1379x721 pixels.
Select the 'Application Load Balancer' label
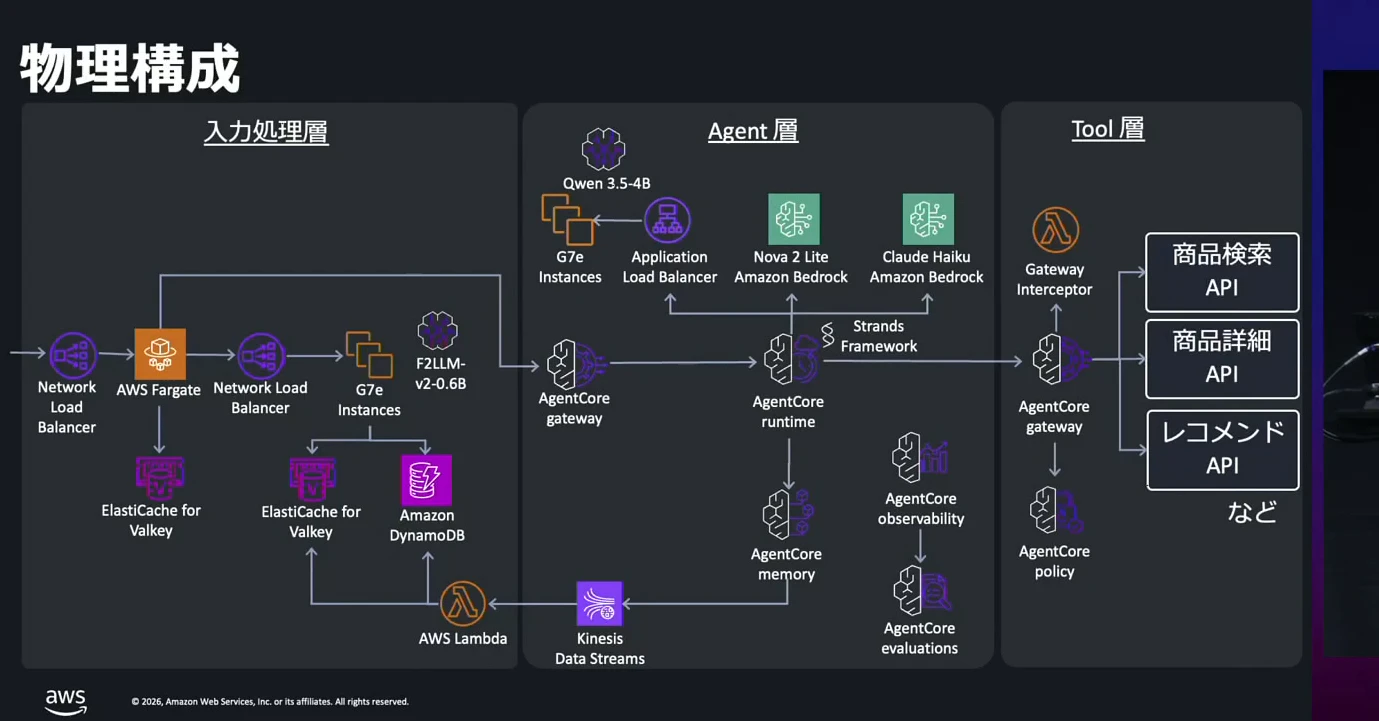click(x=669, y=267)
